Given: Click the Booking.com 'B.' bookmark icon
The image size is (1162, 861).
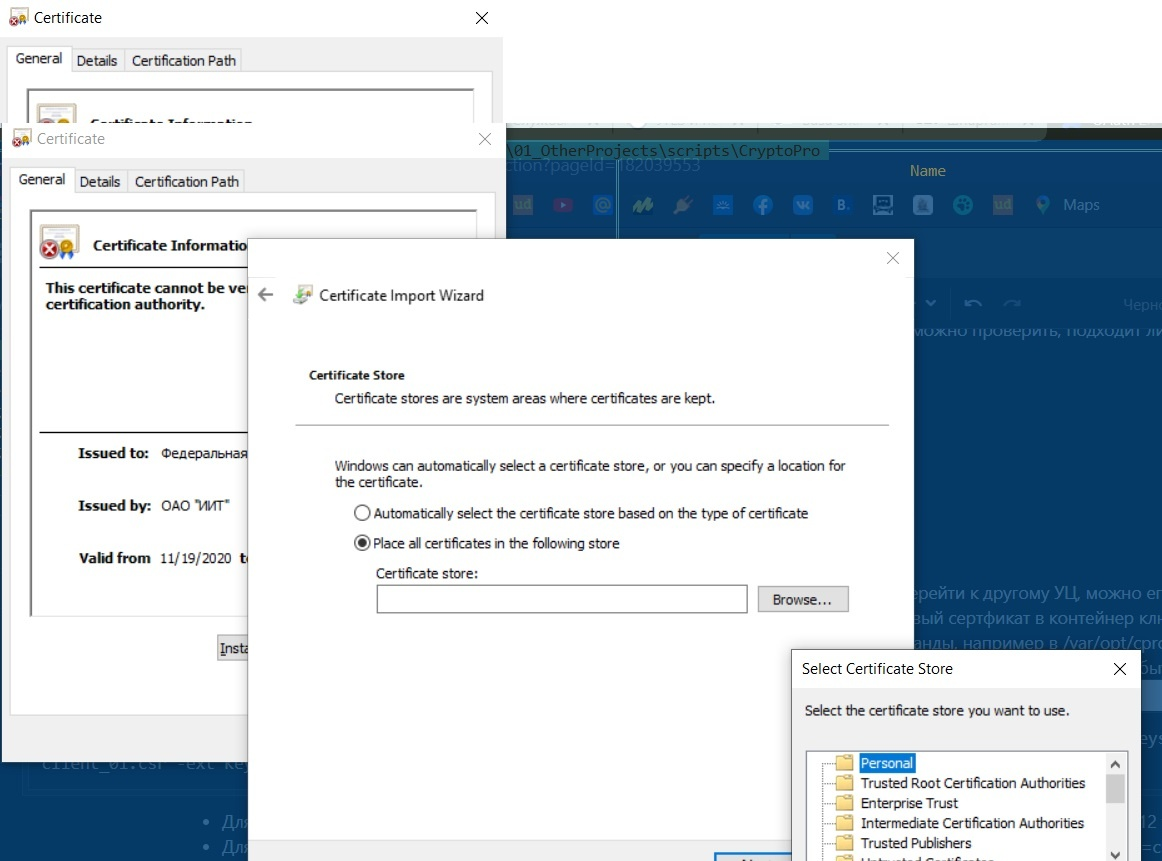Looking at the screenshot, I should [x=843, y=205].
